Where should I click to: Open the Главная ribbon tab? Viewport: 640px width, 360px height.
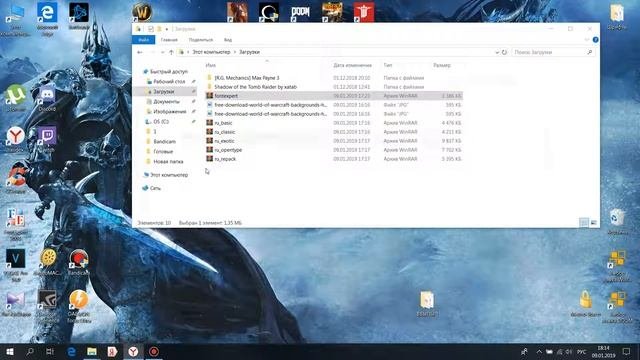169,40
